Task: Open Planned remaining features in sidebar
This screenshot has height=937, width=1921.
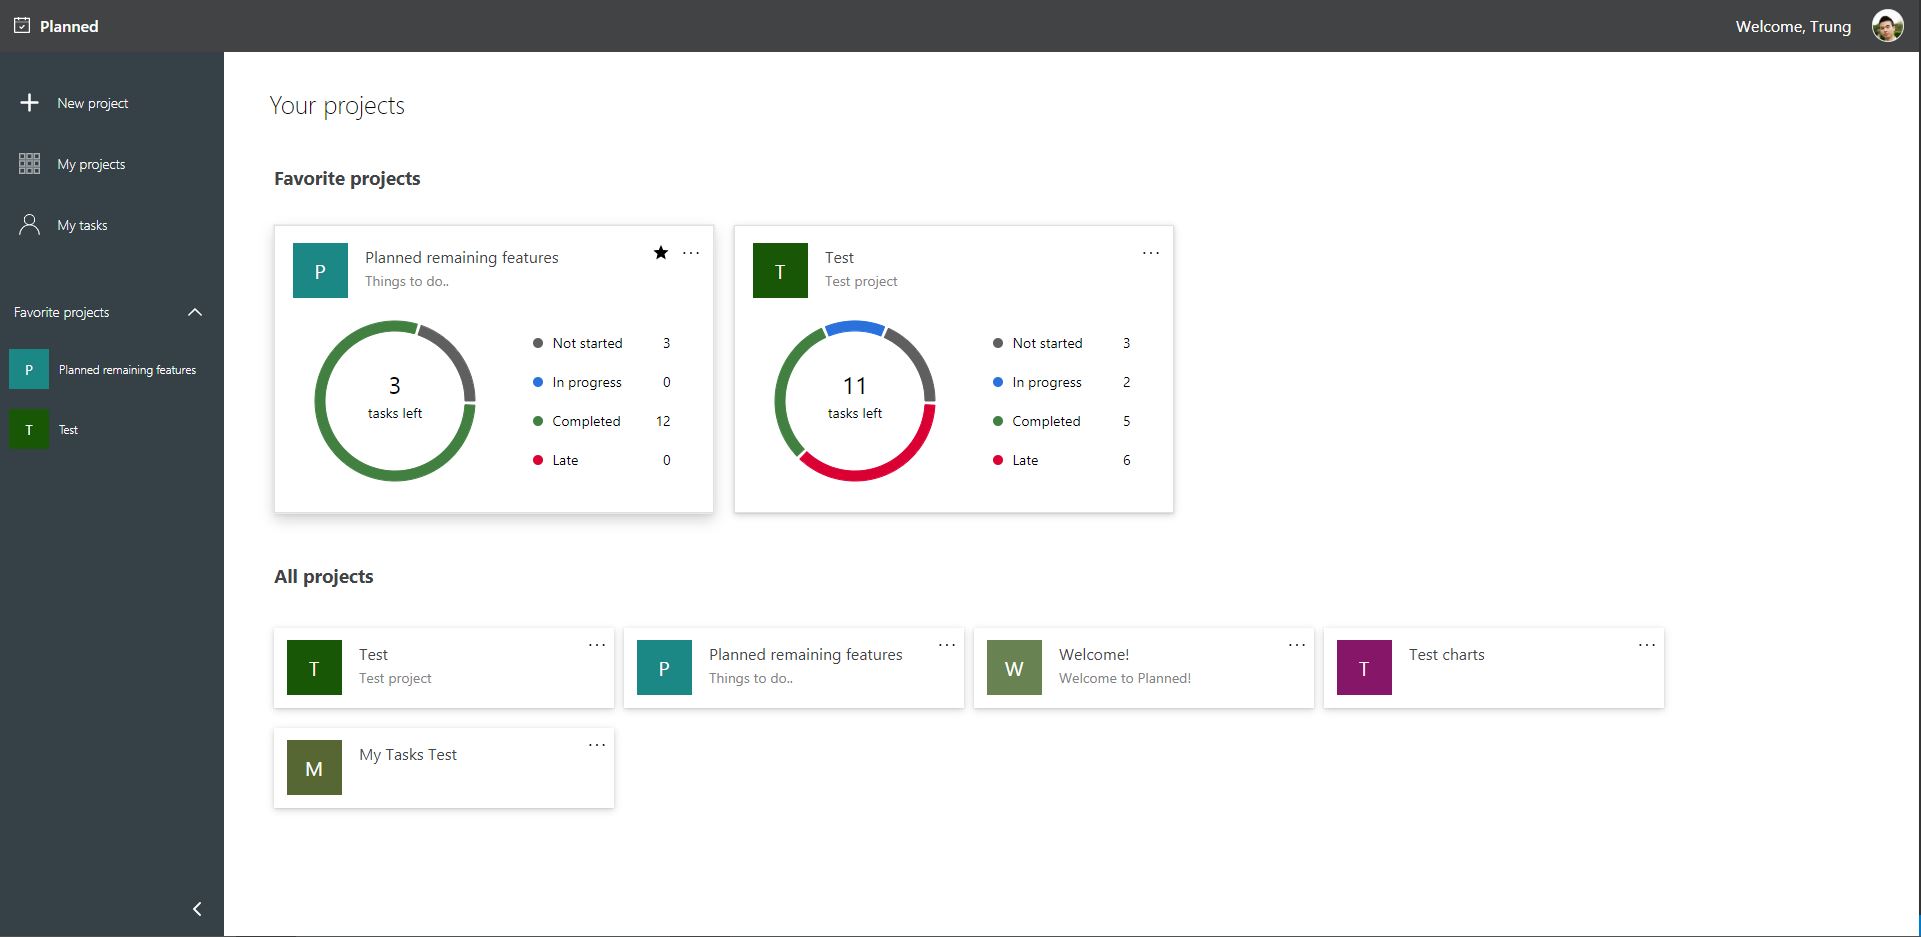Action: coord(127,370)
